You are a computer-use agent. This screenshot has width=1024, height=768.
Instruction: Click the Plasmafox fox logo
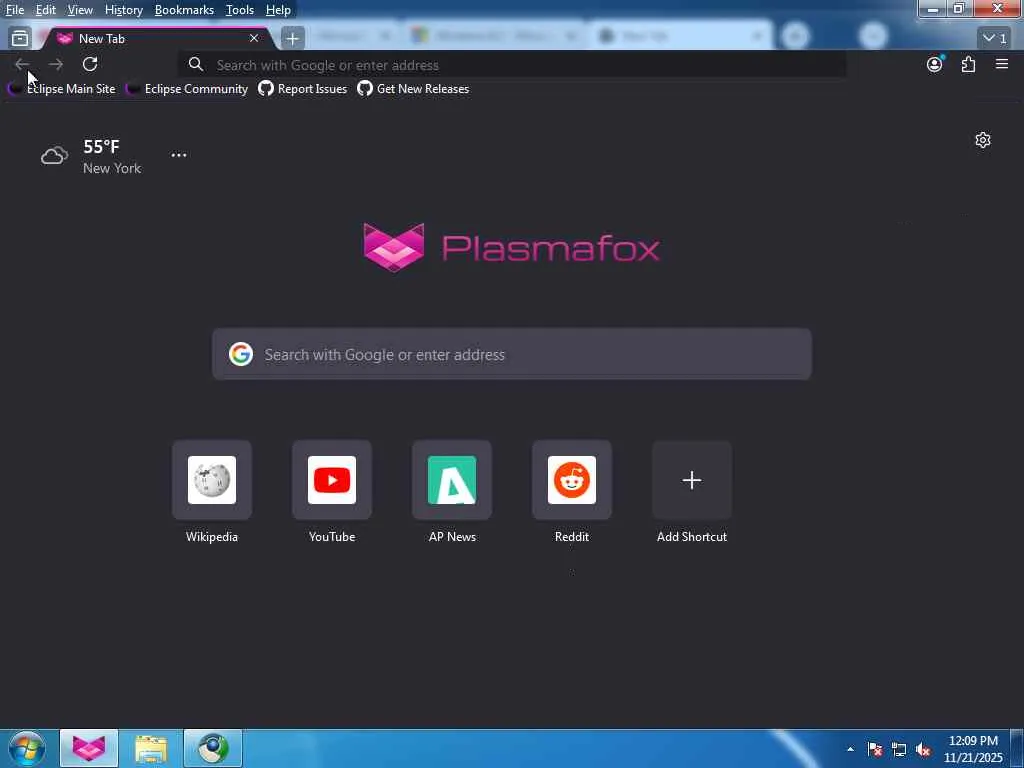point(394,247)
